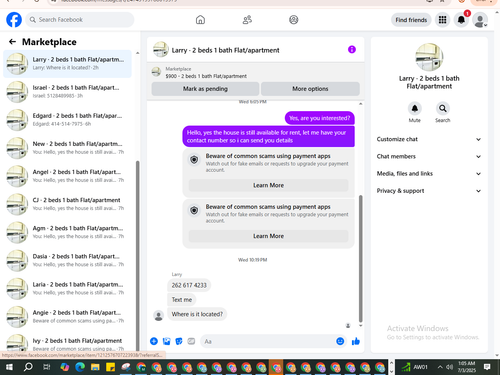This screenshot has height=375, width=500.
Task: Open the volume icon in system tray
Action: 449,367
